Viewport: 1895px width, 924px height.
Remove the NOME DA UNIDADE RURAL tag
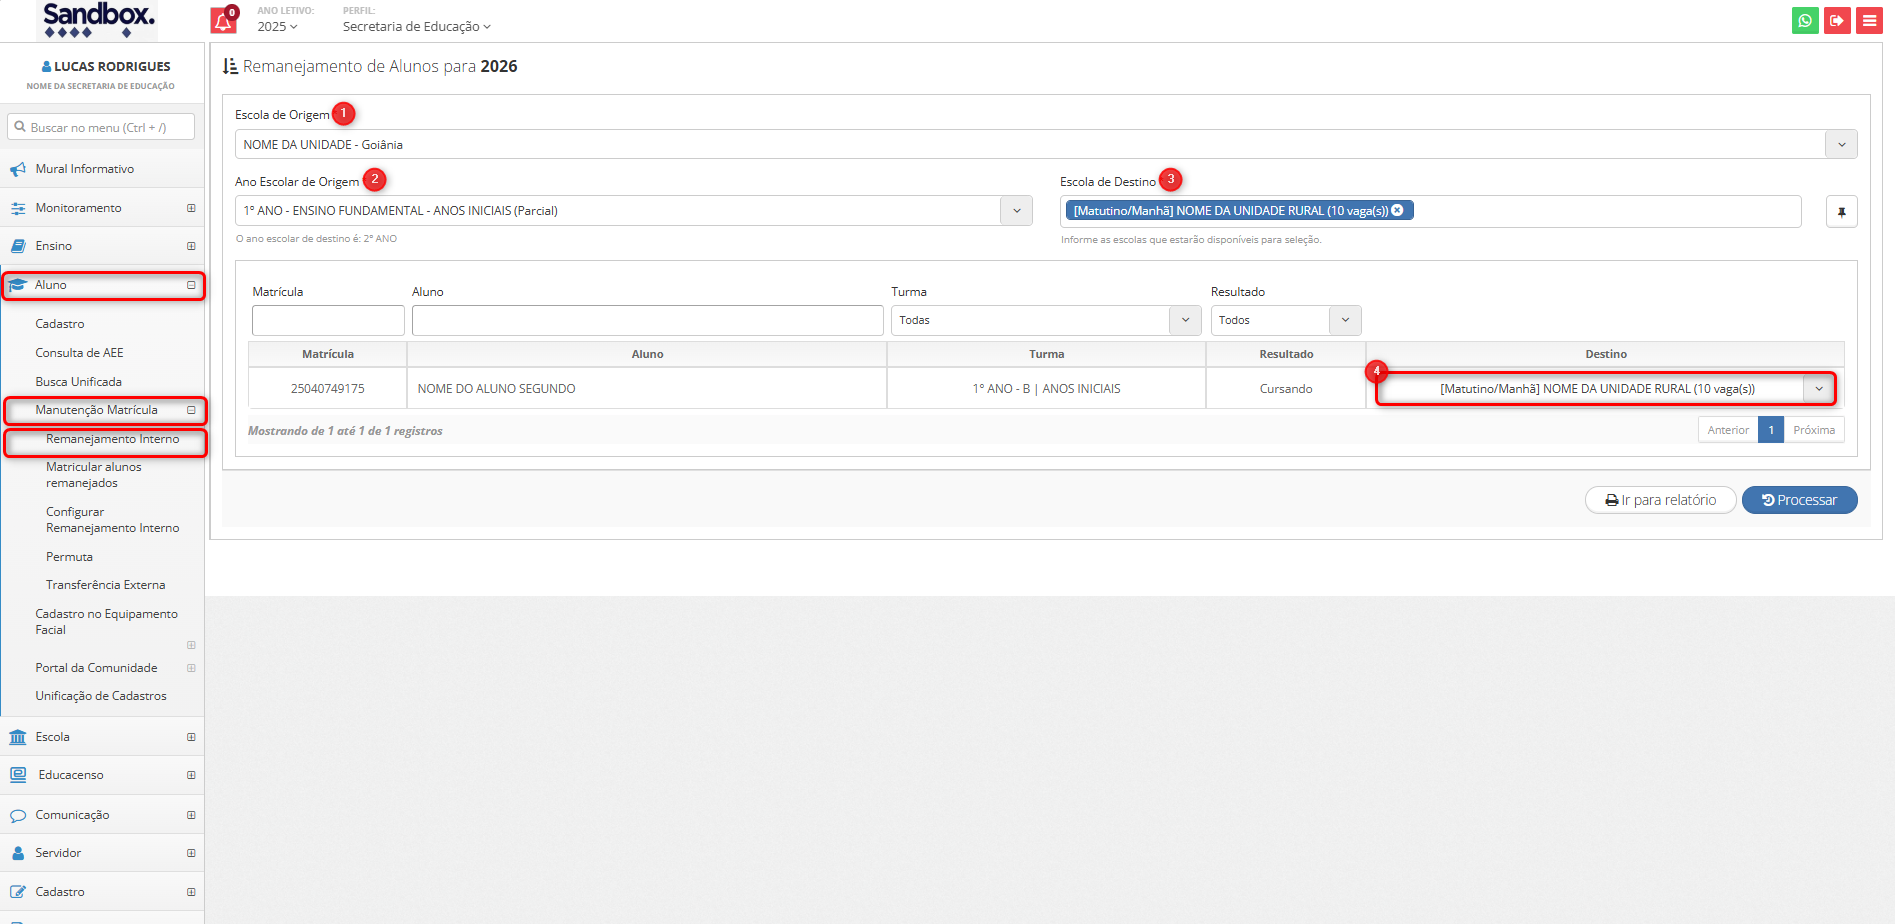1397,210
